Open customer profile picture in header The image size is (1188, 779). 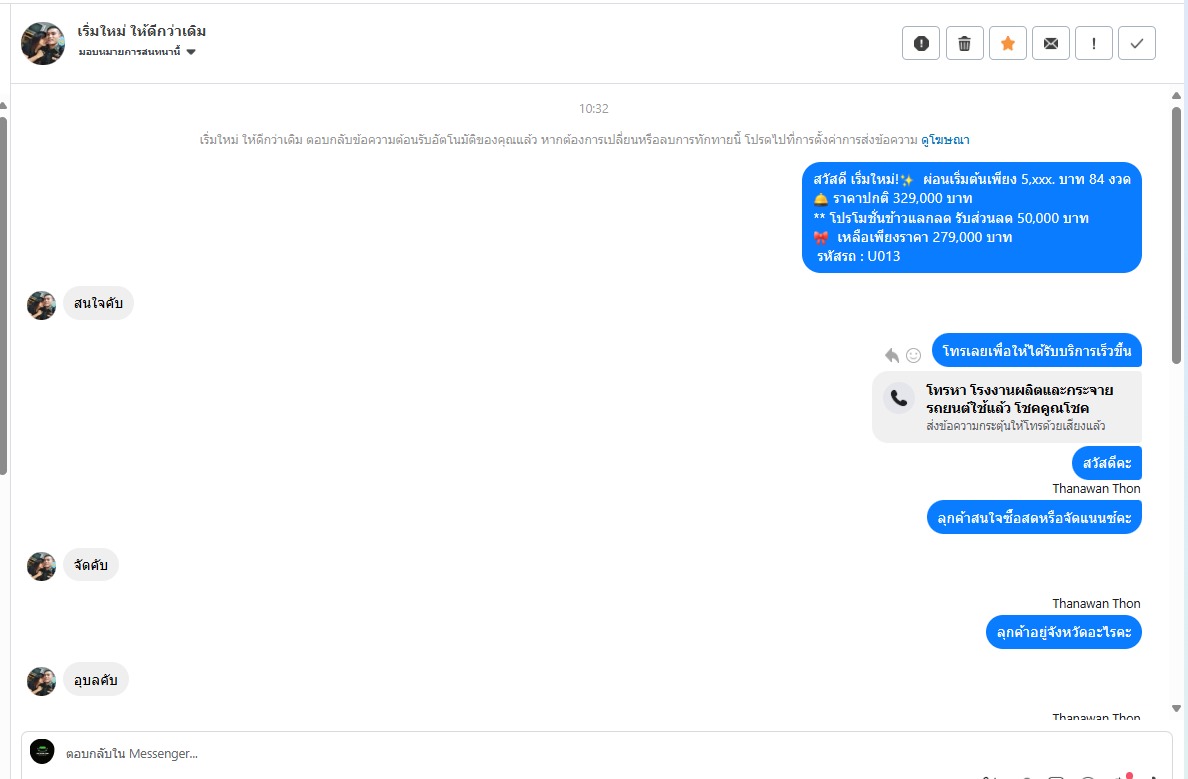pyautogui.click(x=42, y=43)
